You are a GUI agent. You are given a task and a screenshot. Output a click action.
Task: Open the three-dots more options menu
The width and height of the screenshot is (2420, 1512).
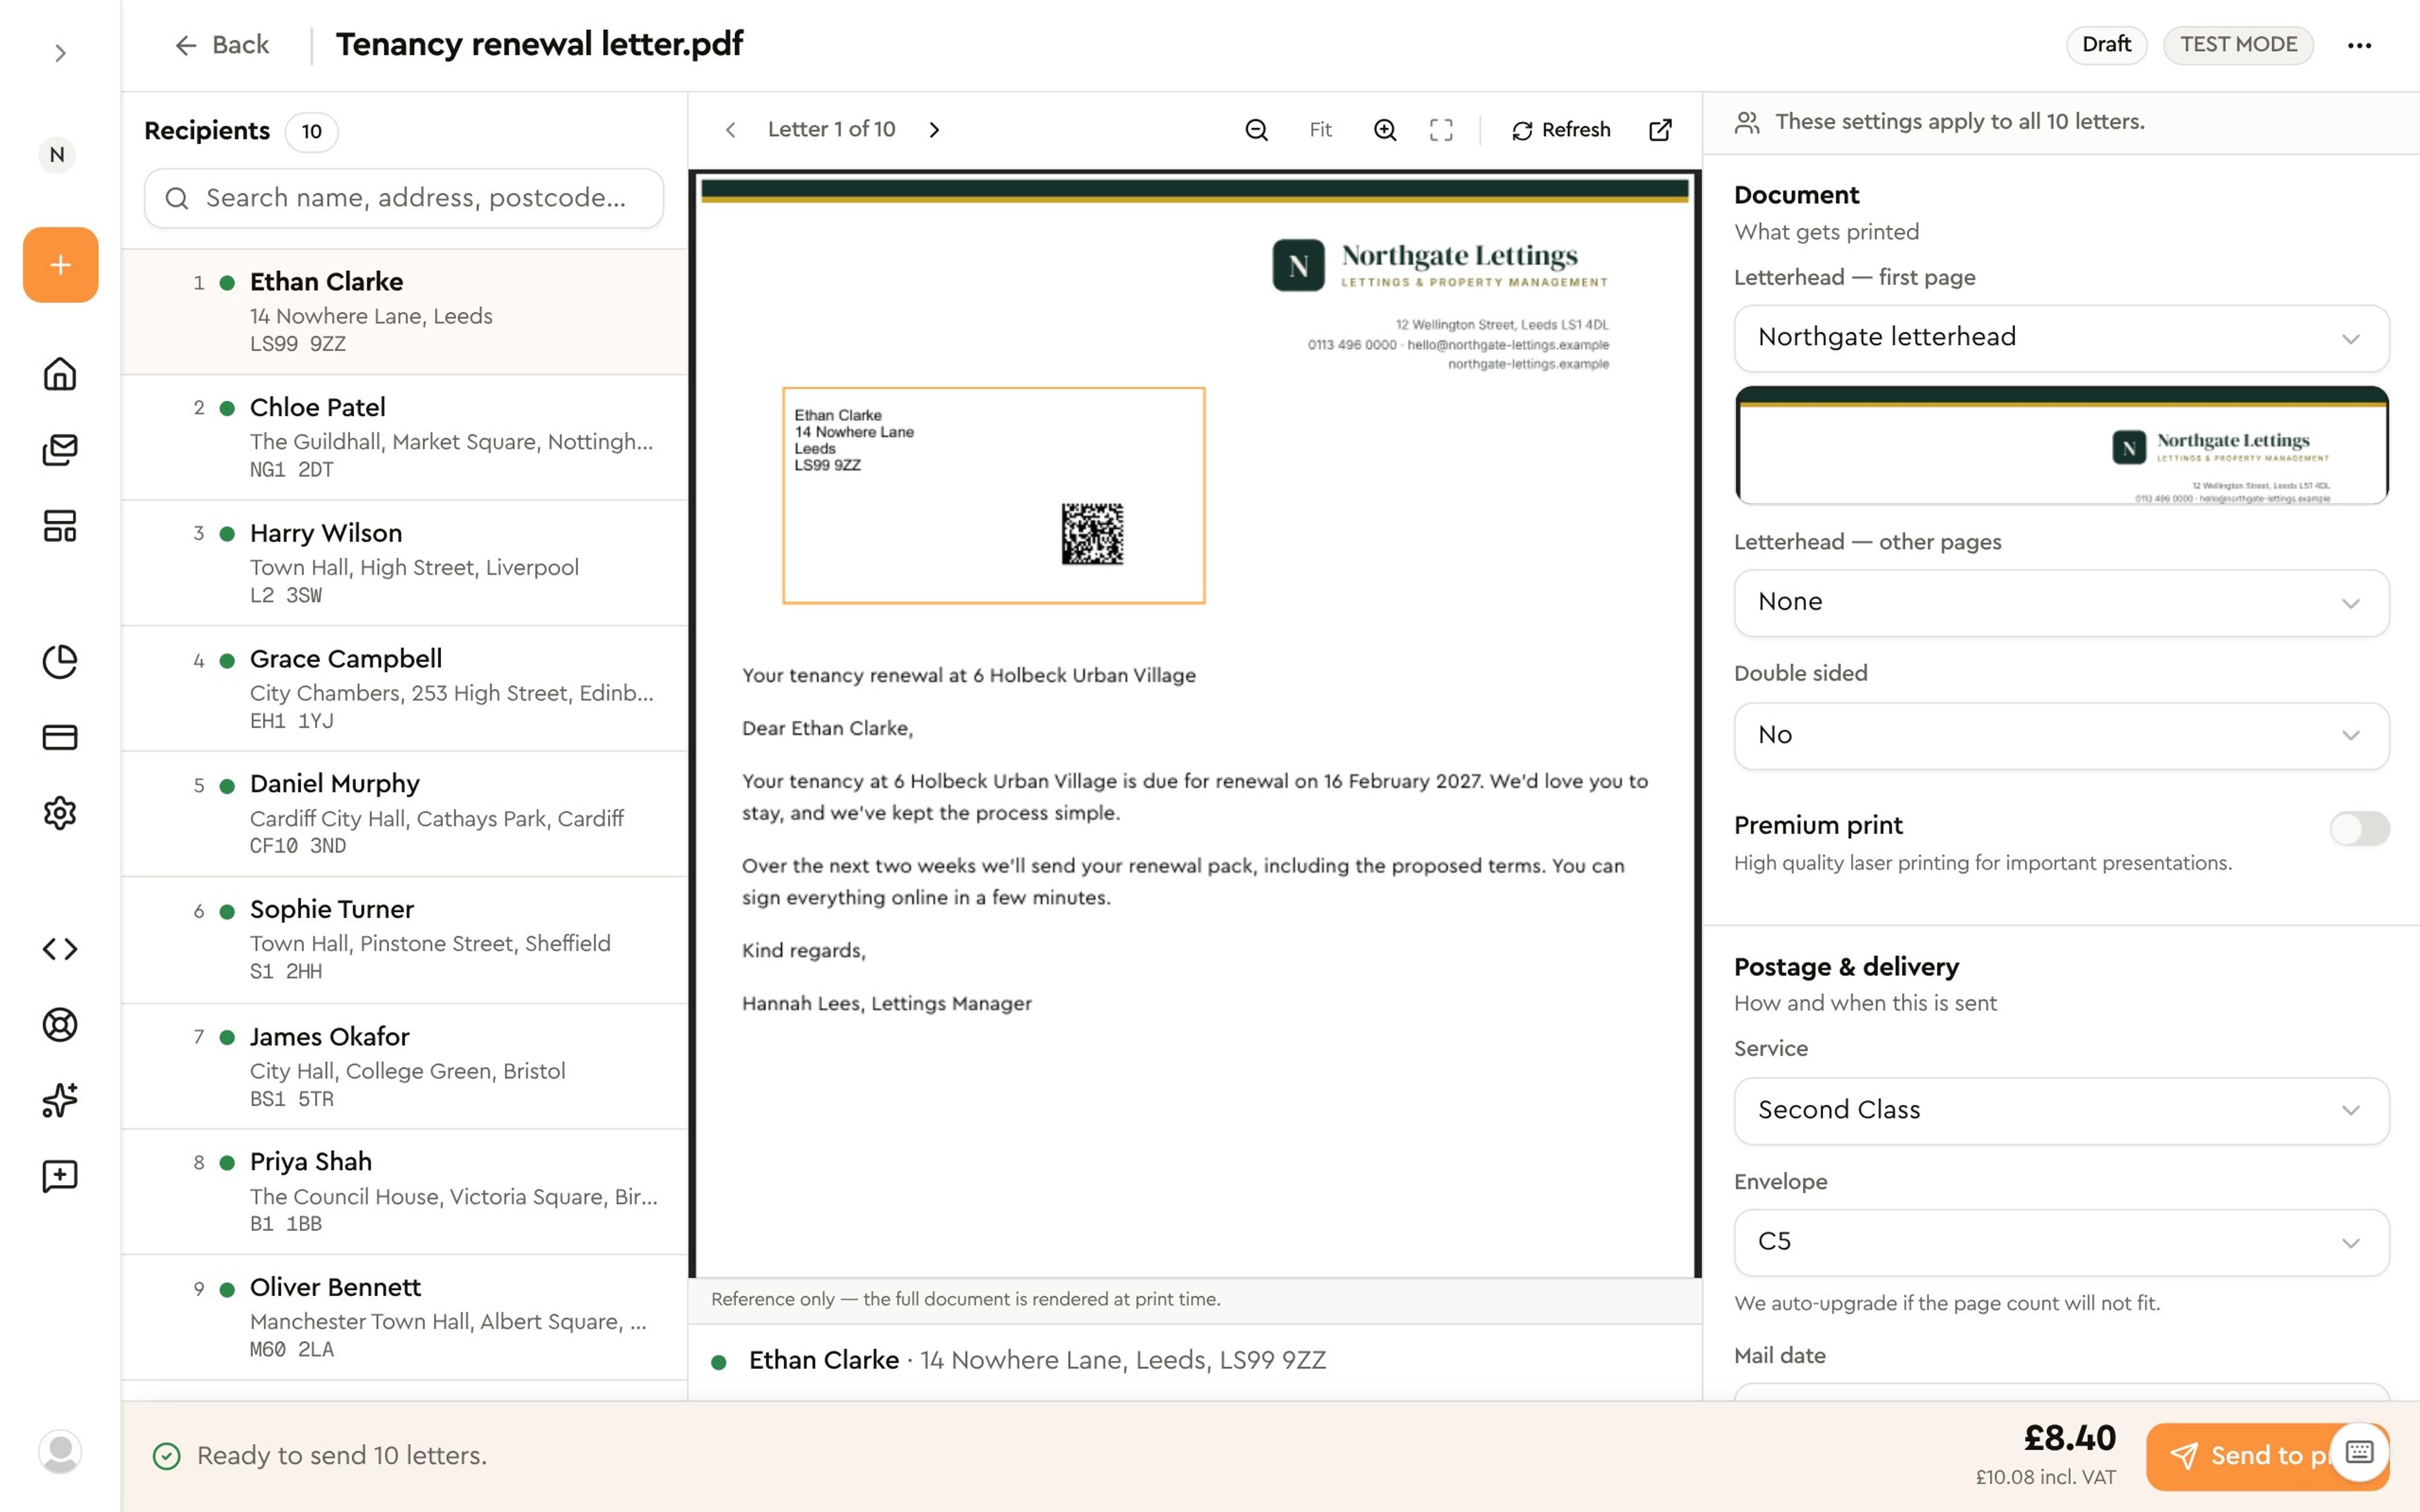point(2359,45)
